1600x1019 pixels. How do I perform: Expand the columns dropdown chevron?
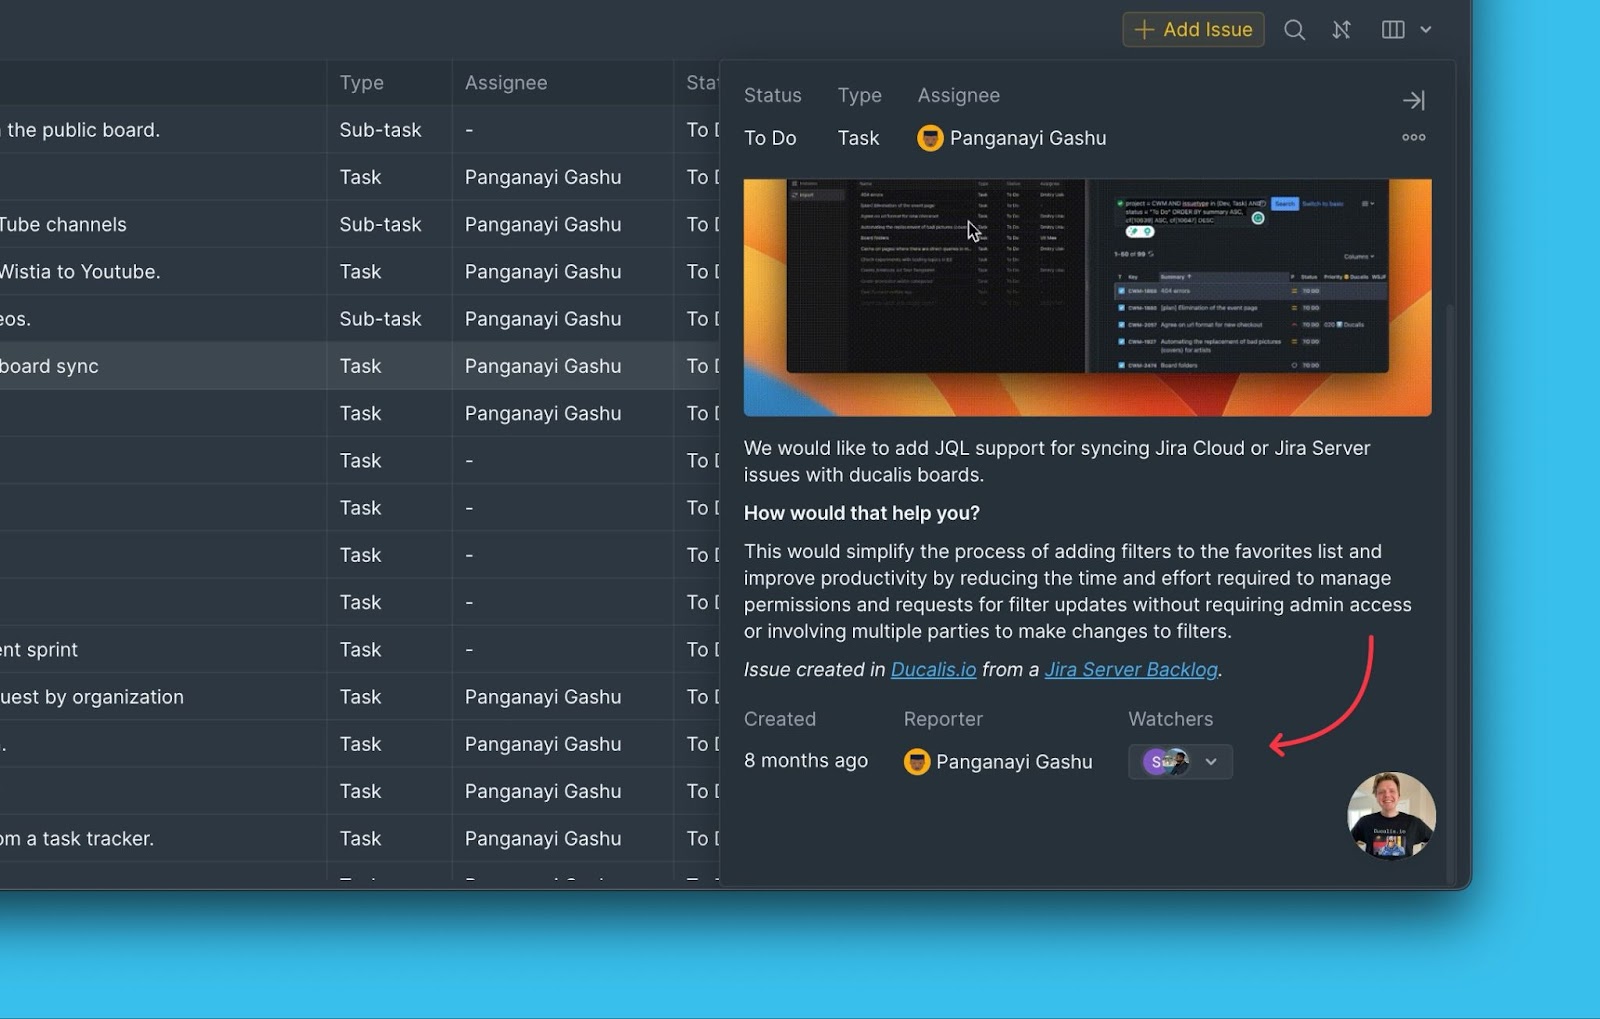coord(1426,30)
